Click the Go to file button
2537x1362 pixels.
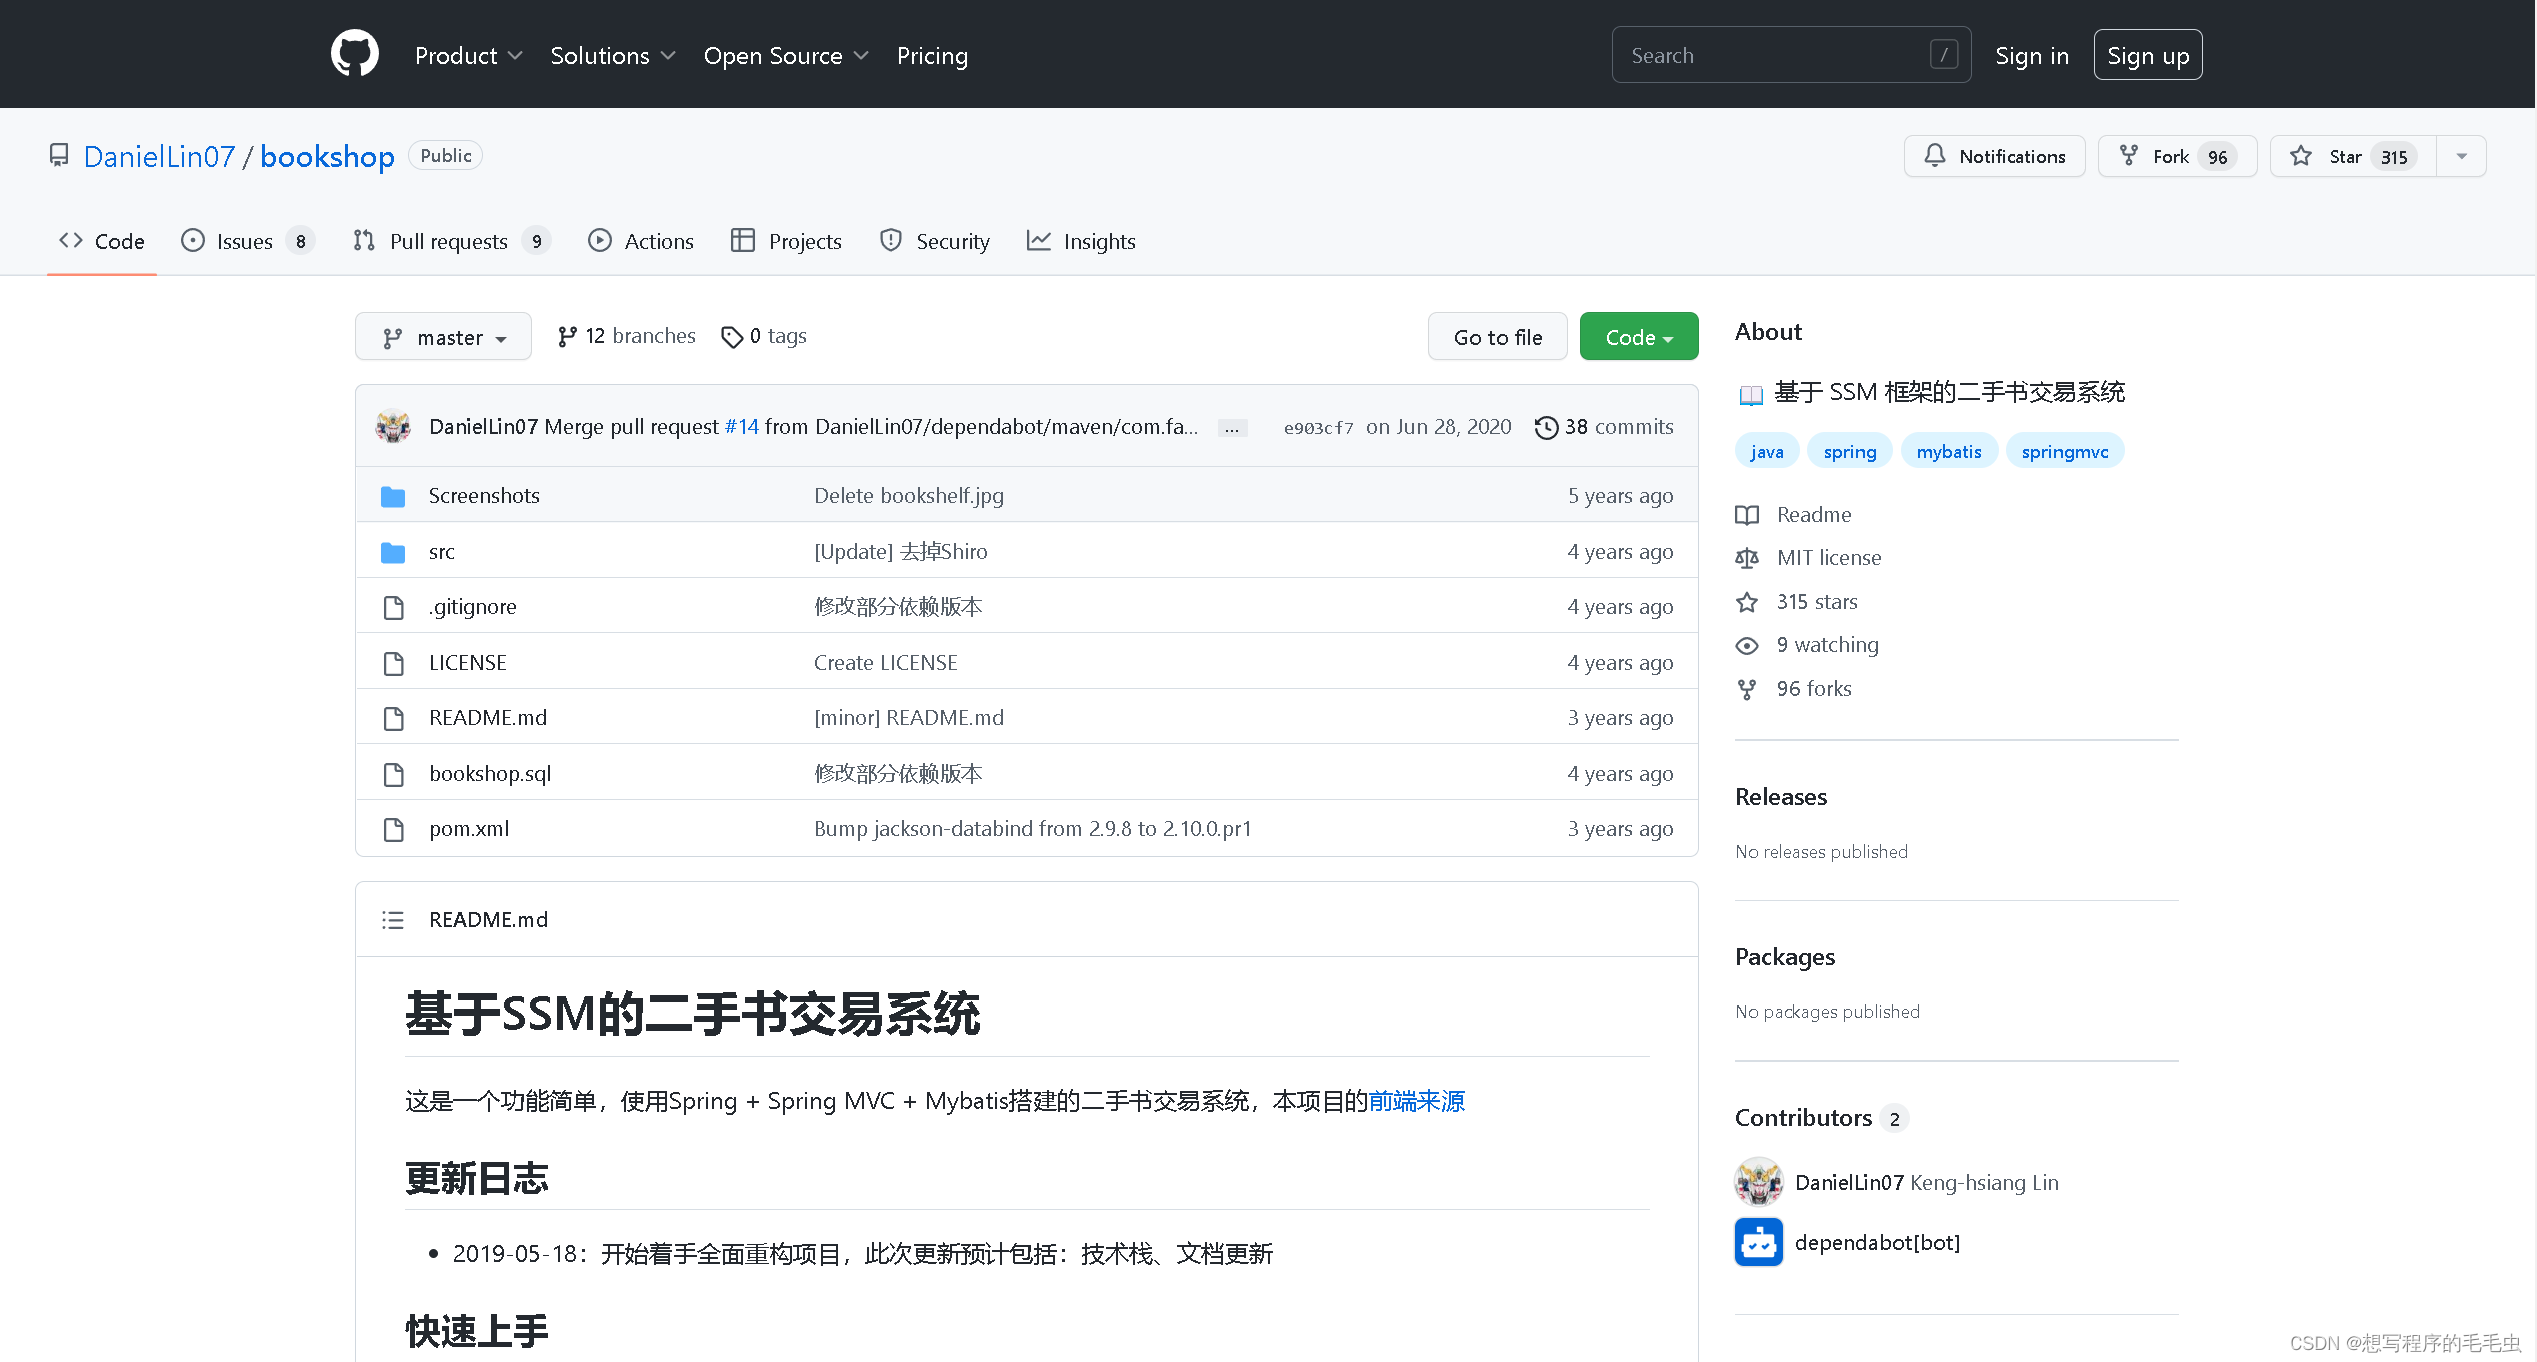click(1497, 337)
